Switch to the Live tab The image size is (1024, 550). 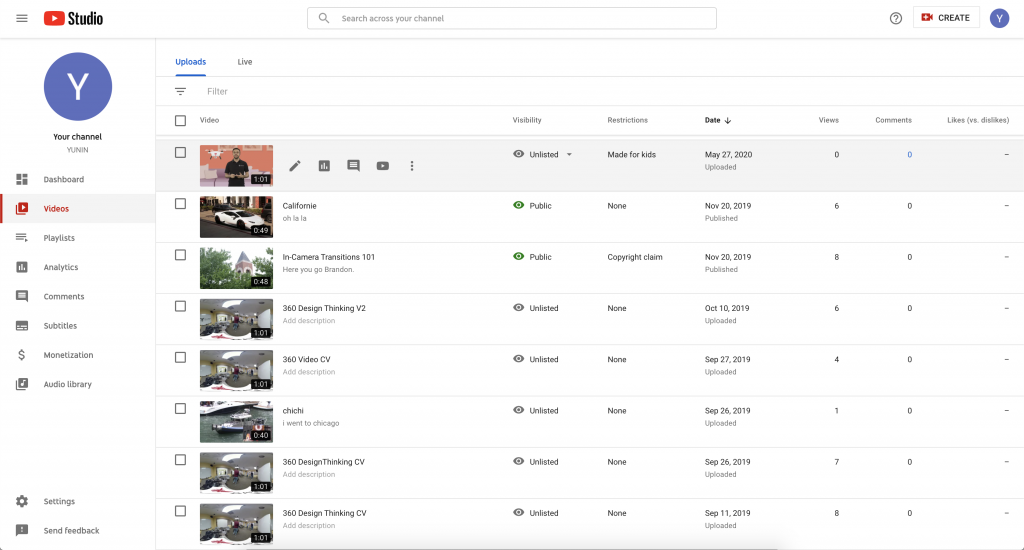coord(245,62)
